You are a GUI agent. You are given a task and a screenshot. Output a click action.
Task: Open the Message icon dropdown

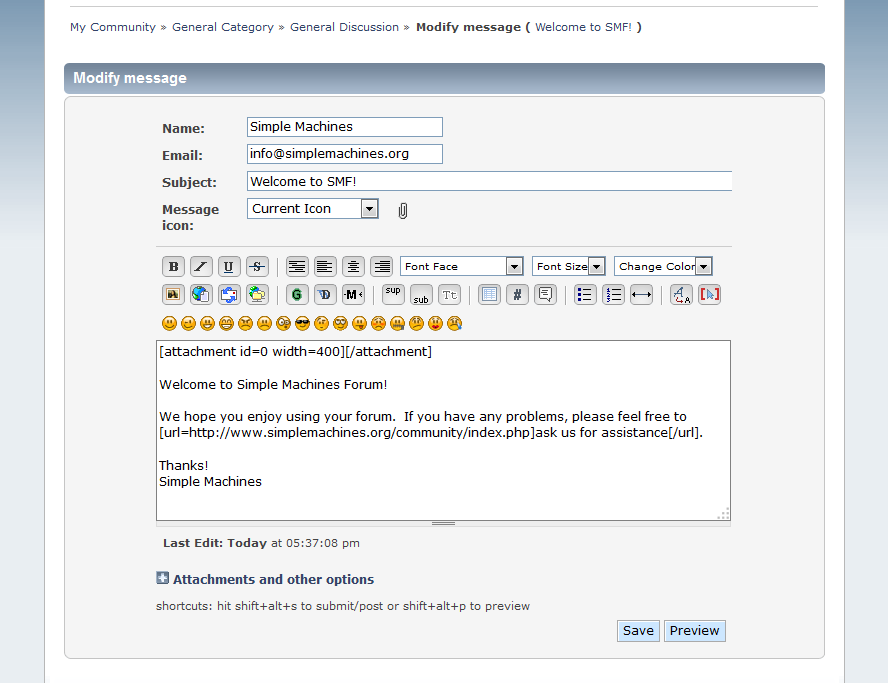(x=313, y=208)
